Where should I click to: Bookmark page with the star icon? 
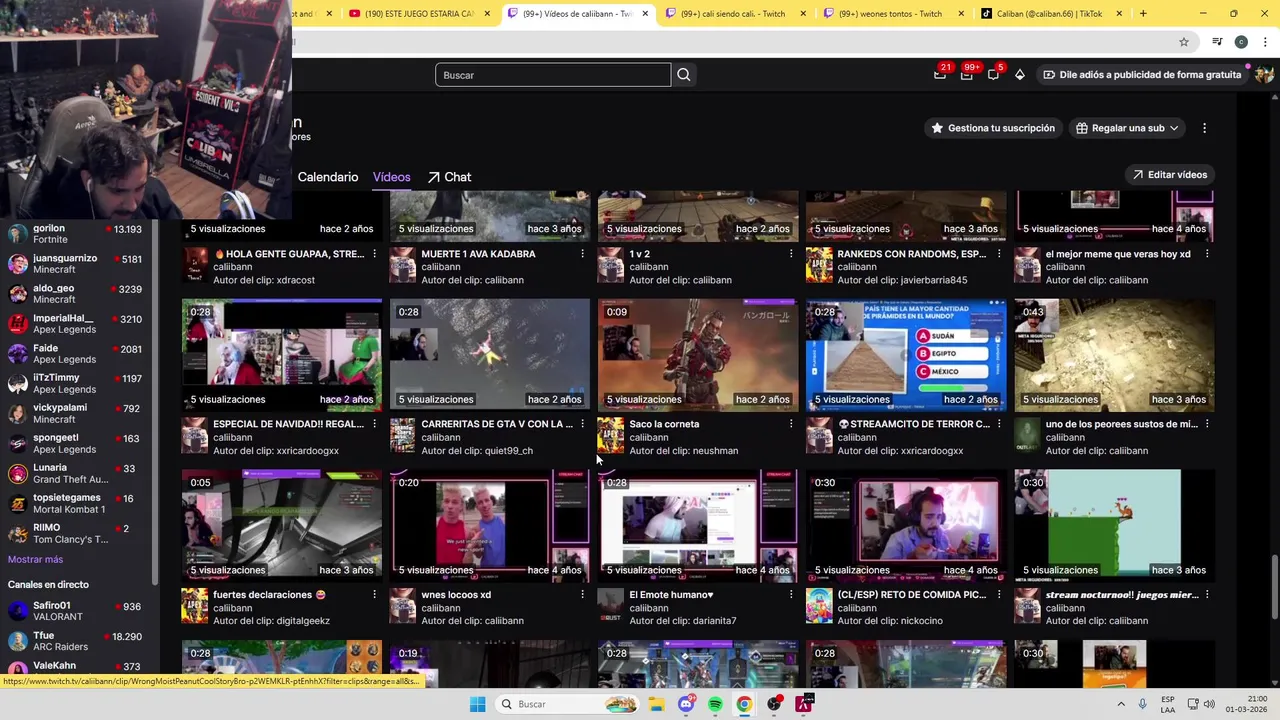point(1184,42)
